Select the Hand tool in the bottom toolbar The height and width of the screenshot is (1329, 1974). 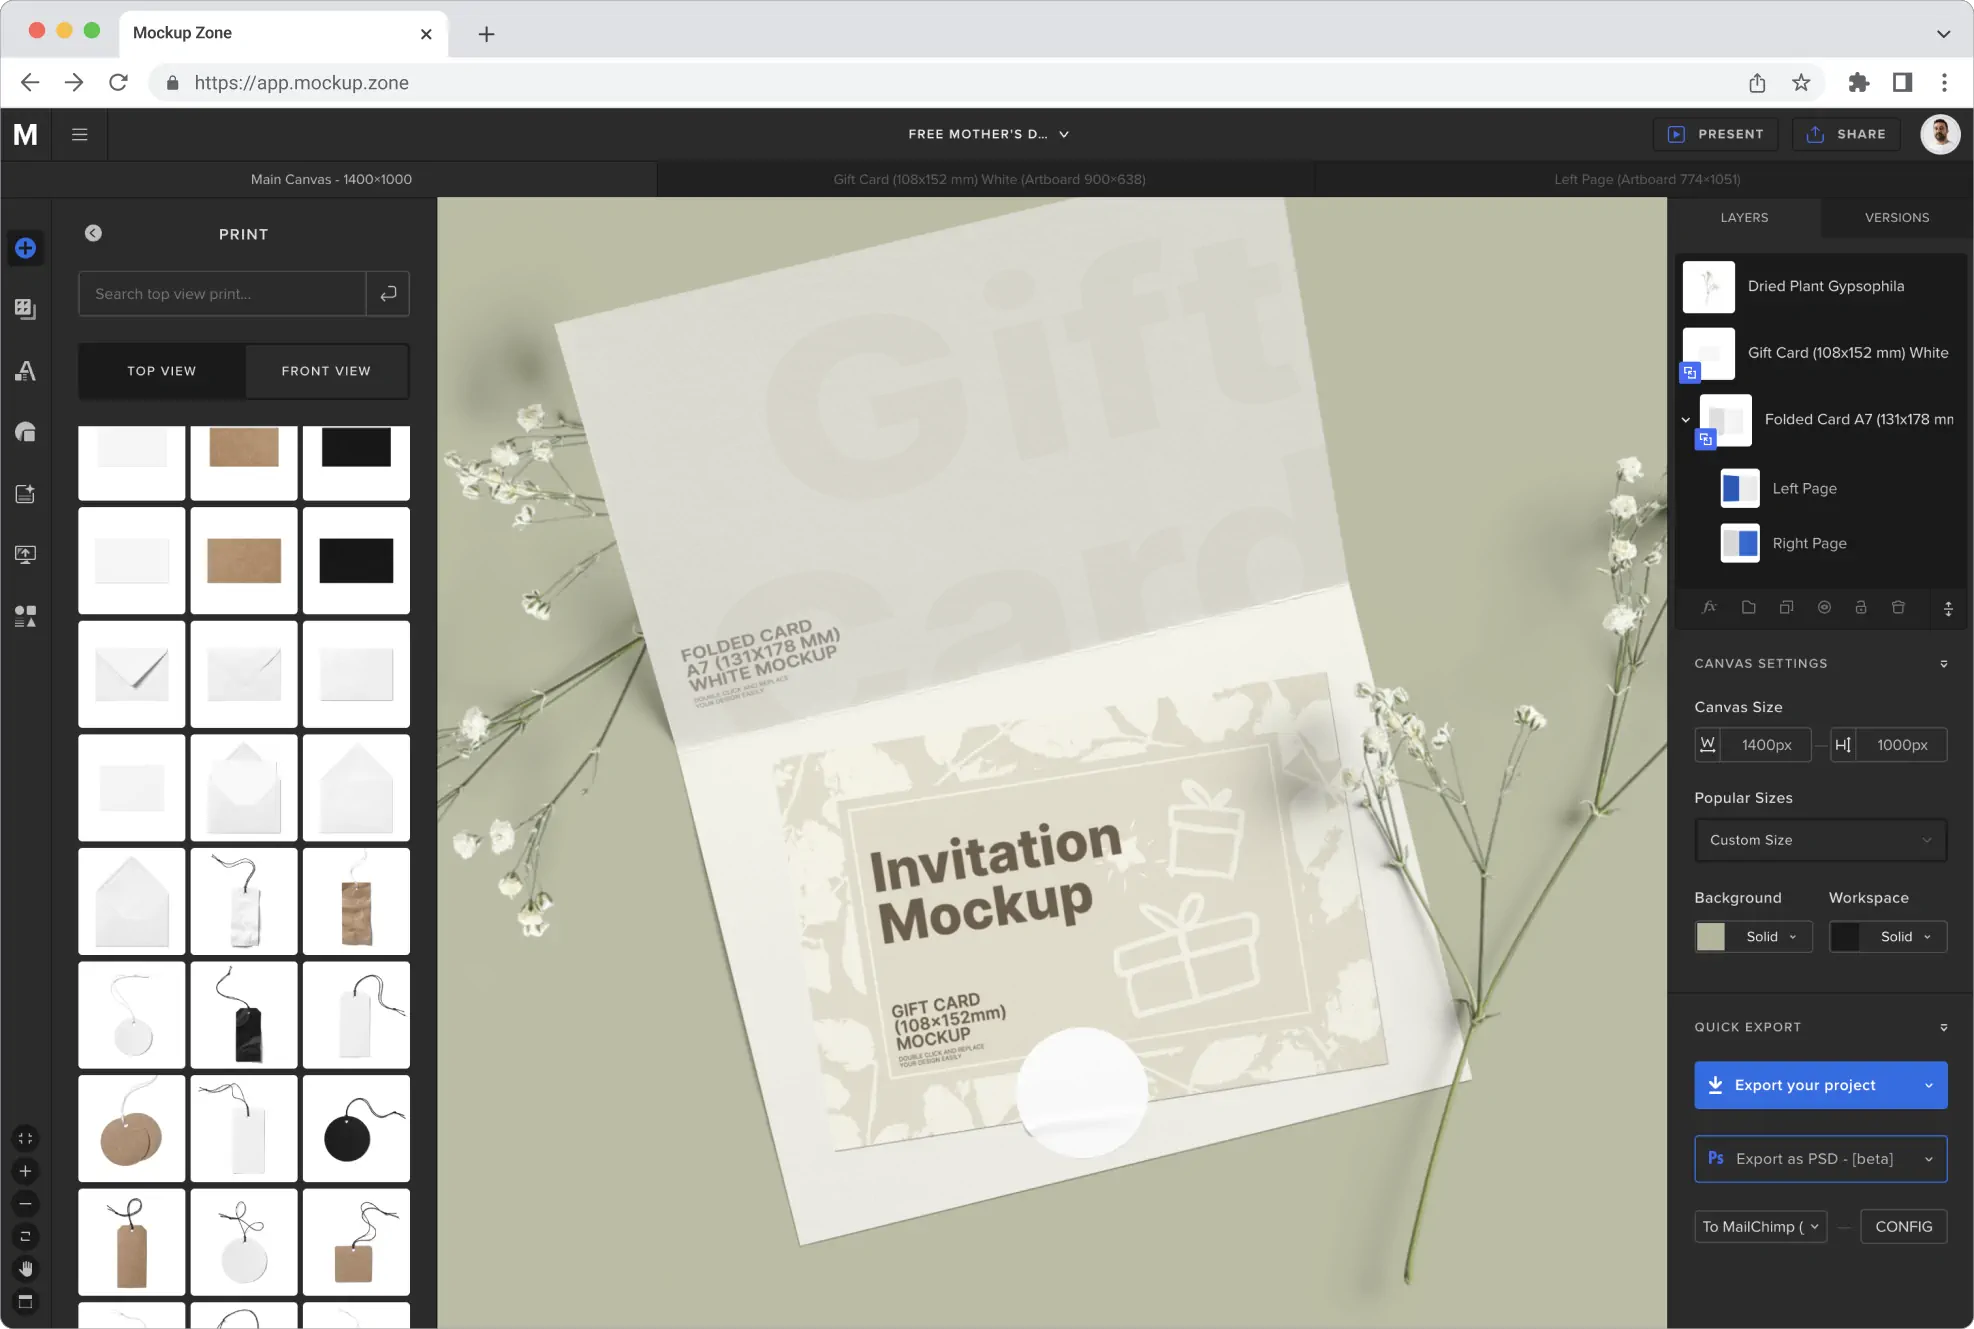[25, 1269]
